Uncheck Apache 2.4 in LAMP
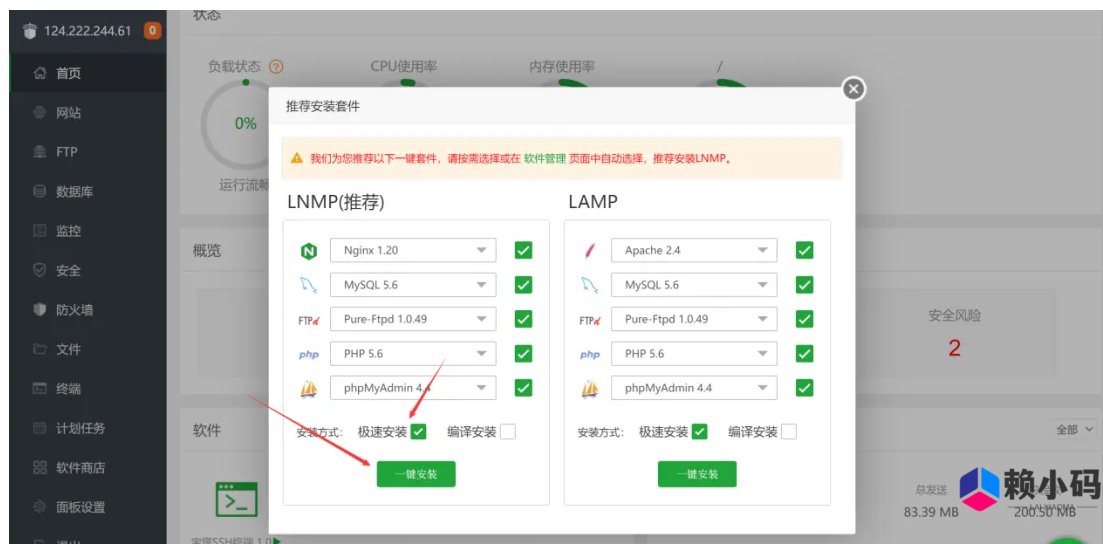1103x544 pixels. [805, 250]
